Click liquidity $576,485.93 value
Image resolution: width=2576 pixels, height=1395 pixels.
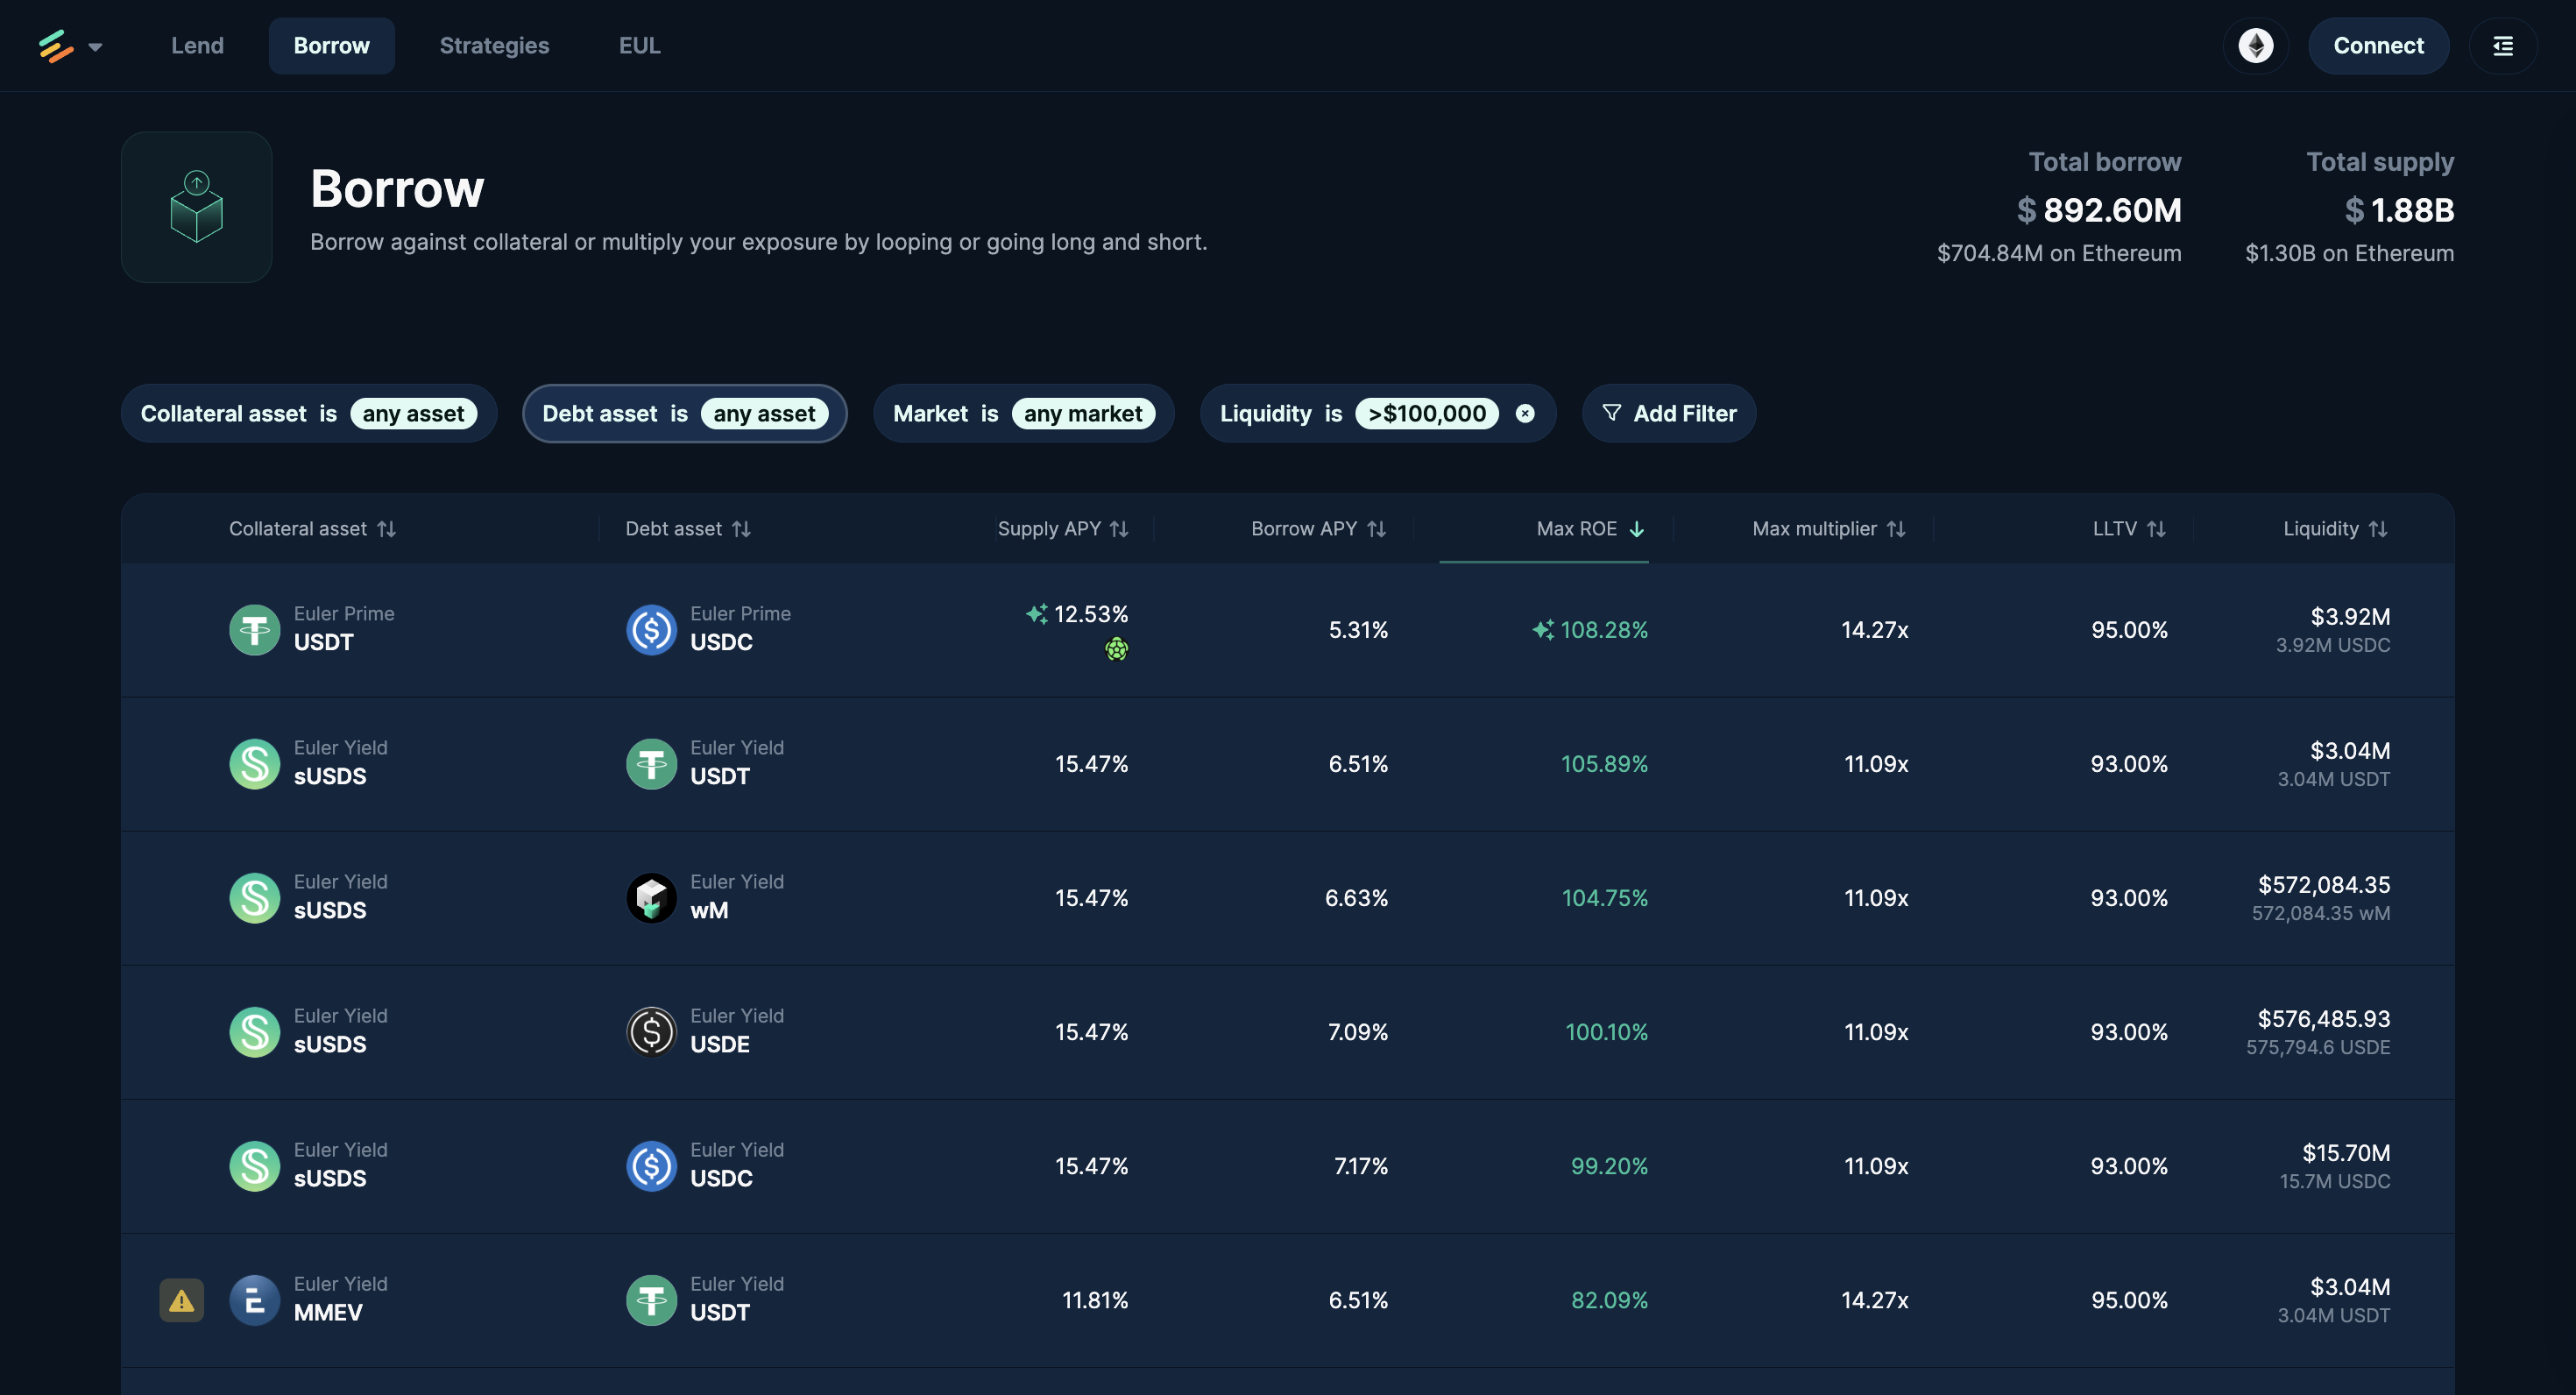click(2323, 1018)
